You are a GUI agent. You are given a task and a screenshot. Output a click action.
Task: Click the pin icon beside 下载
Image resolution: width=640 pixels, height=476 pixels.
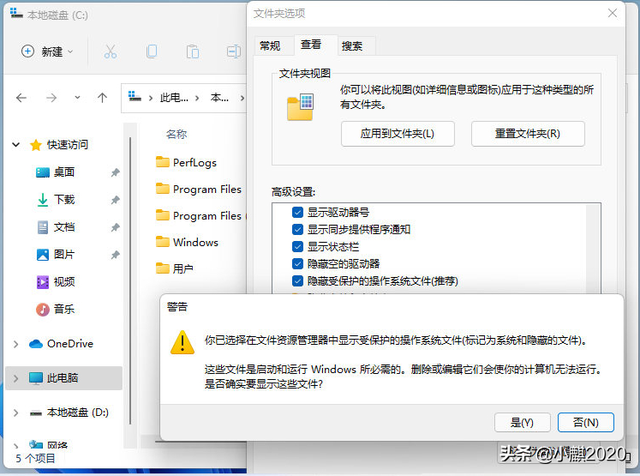pos(116,200)
